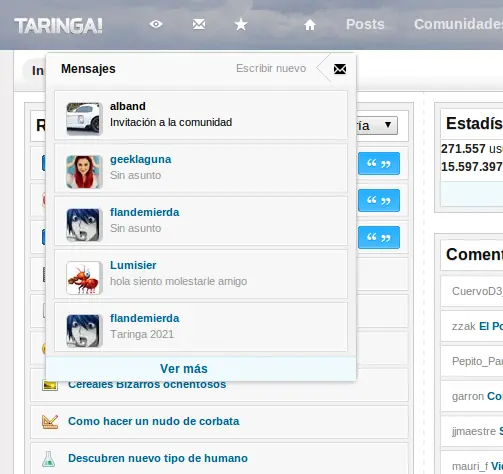
Task: Go to home via house icon
Action: pyautogui.click(x=310, y=25)
